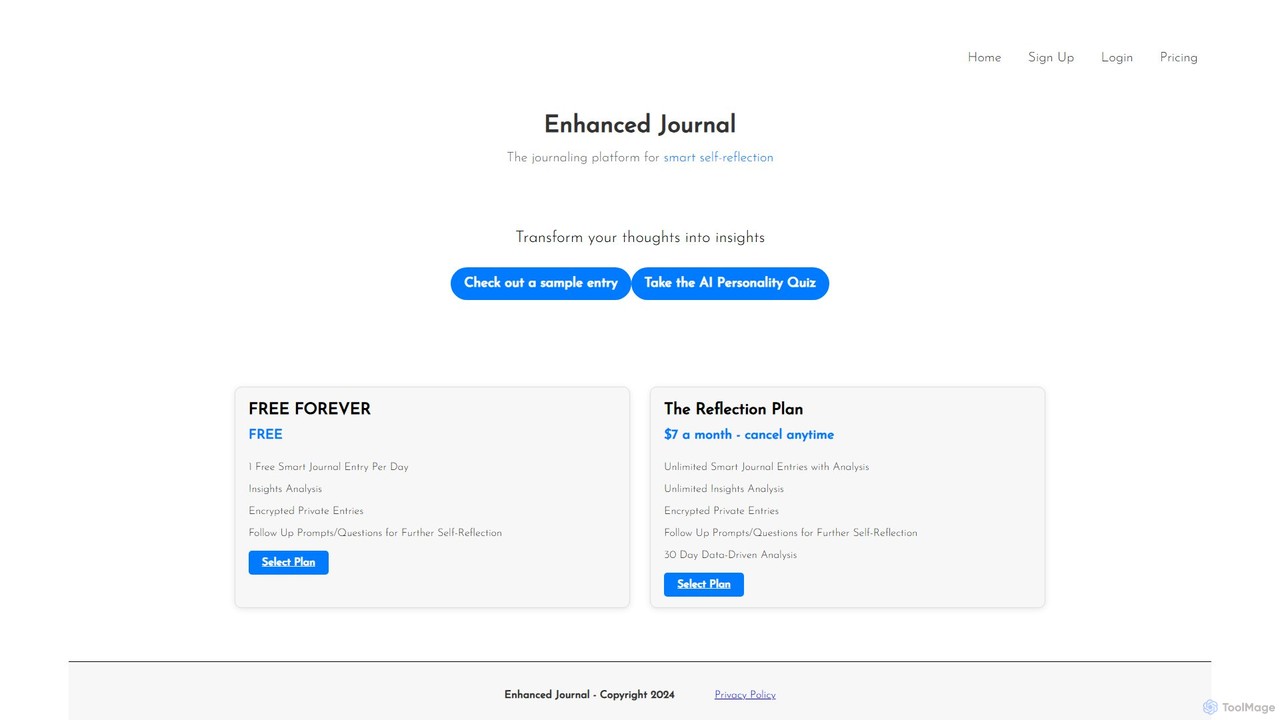
Task: Click 'Unlimited Insights Analysis' feature
Action: tap(724, 489)
